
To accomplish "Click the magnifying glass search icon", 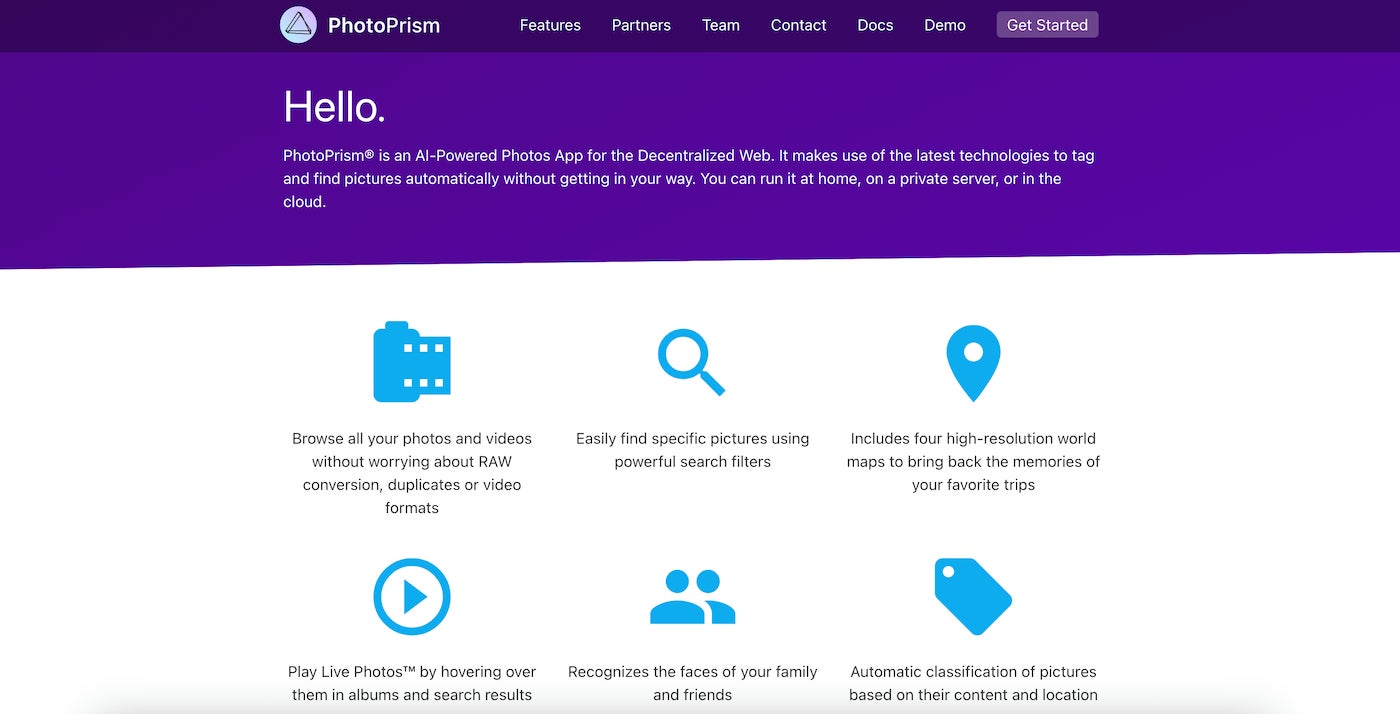I will click(691, 362).
